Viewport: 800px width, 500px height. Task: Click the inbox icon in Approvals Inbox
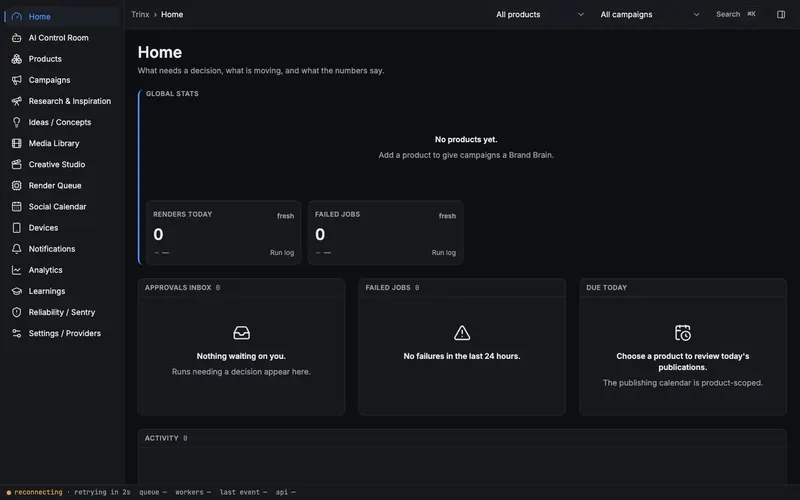(x=241, y=333)
